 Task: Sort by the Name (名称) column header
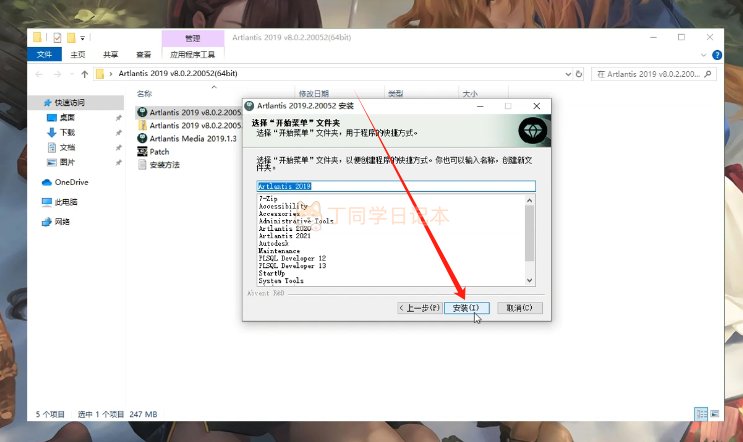click(145, 94)
